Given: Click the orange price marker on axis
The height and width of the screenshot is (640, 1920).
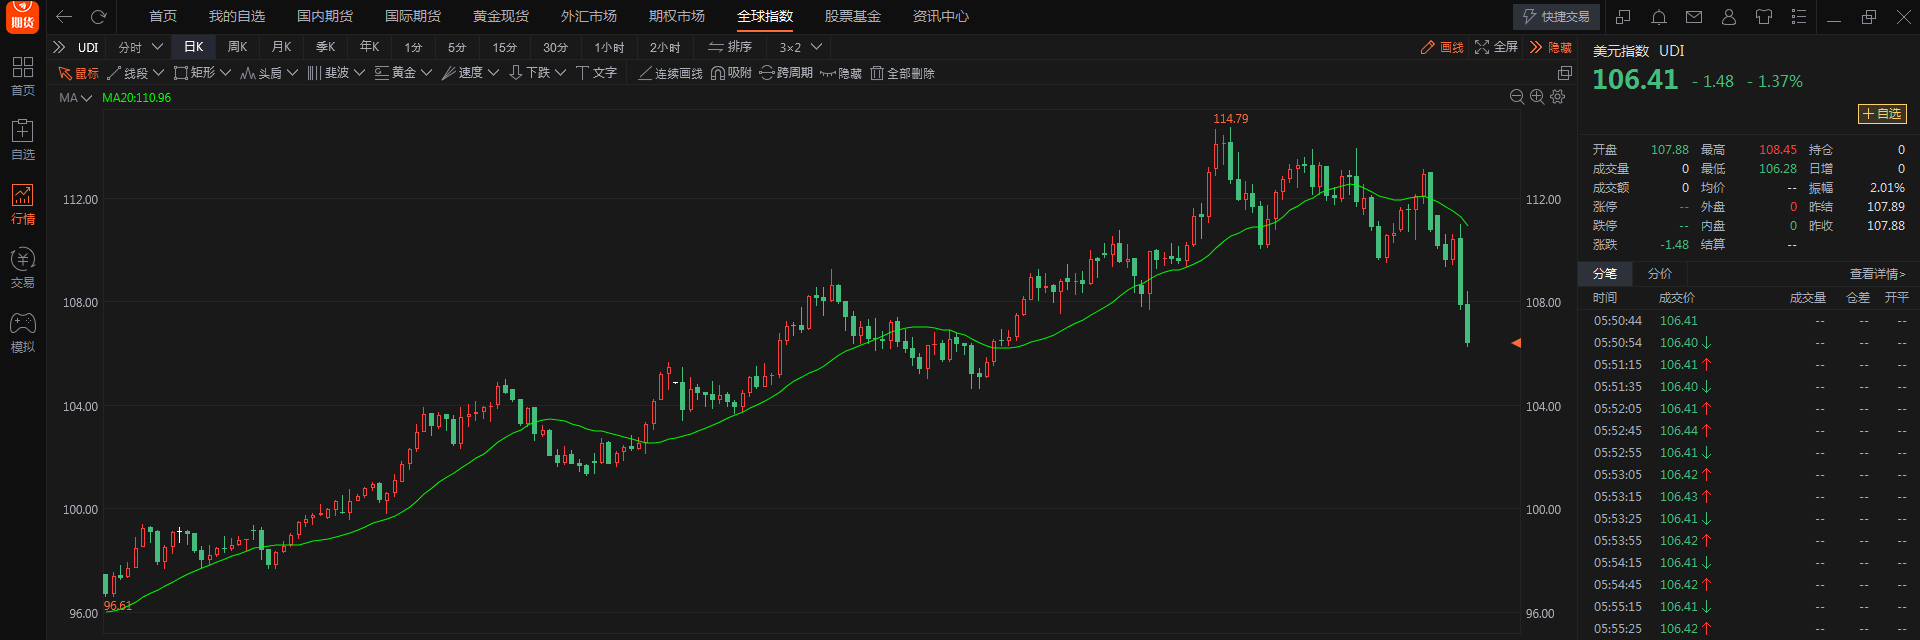Looking at the screenshot, I should (x=1516, y=343).
